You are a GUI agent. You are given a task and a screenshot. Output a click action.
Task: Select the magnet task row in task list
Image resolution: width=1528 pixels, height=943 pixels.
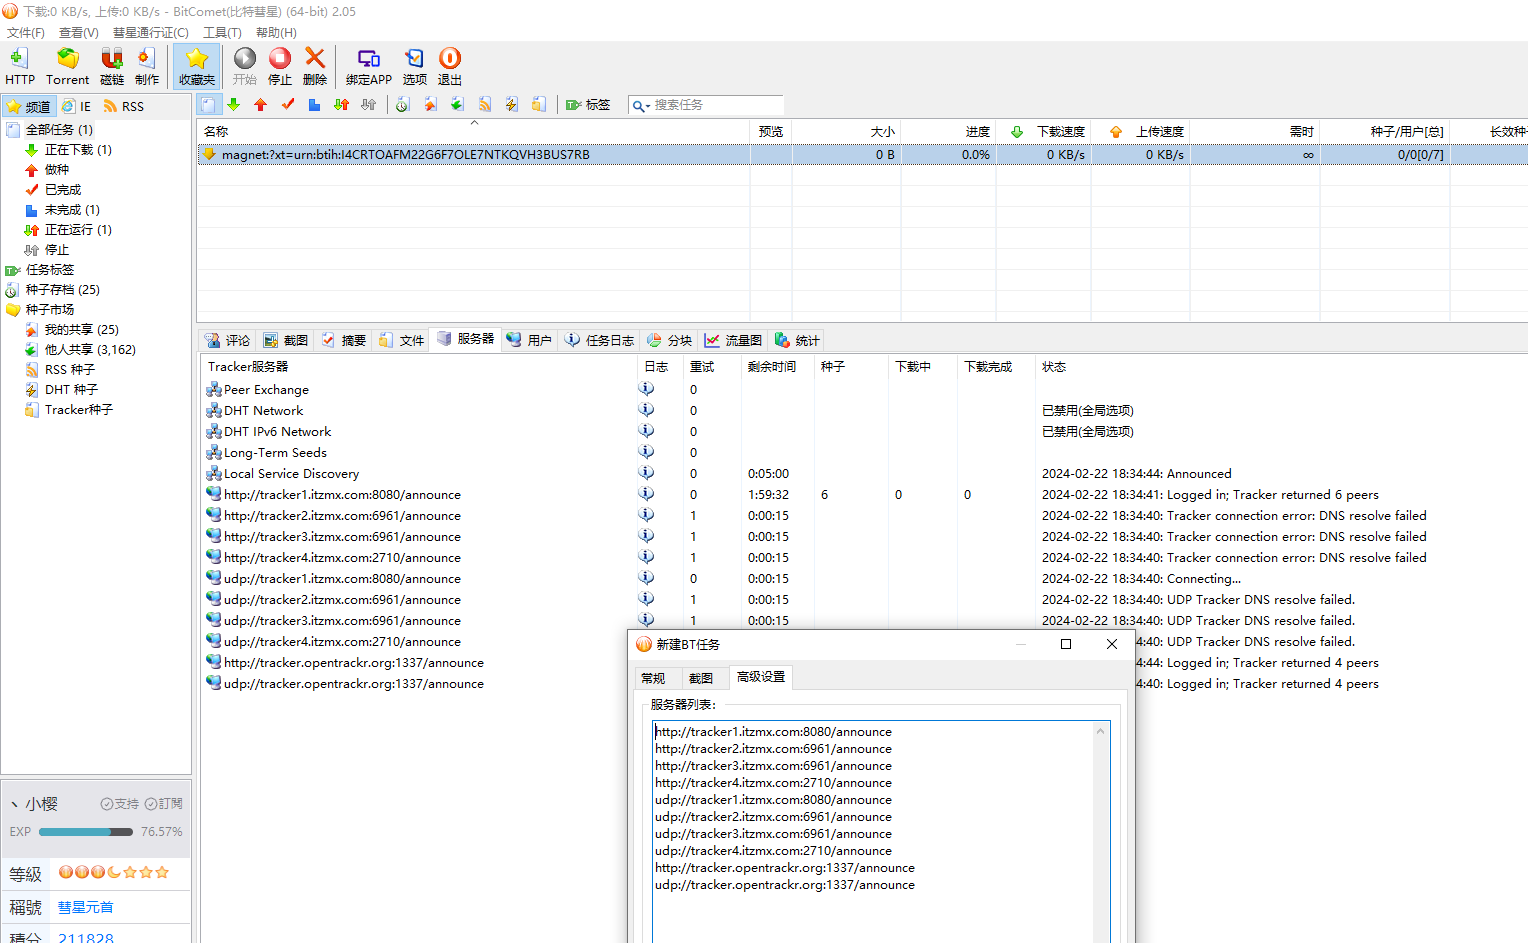(862, 154)
